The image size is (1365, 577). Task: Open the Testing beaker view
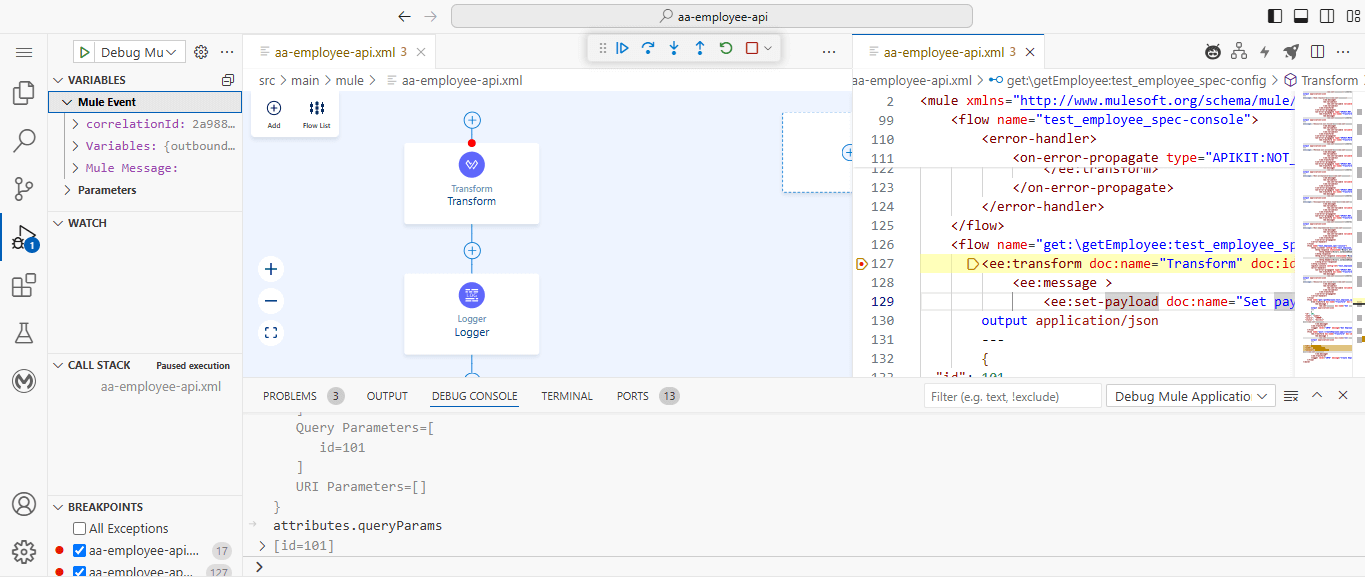pyautogui.click(x=24, y=332)
